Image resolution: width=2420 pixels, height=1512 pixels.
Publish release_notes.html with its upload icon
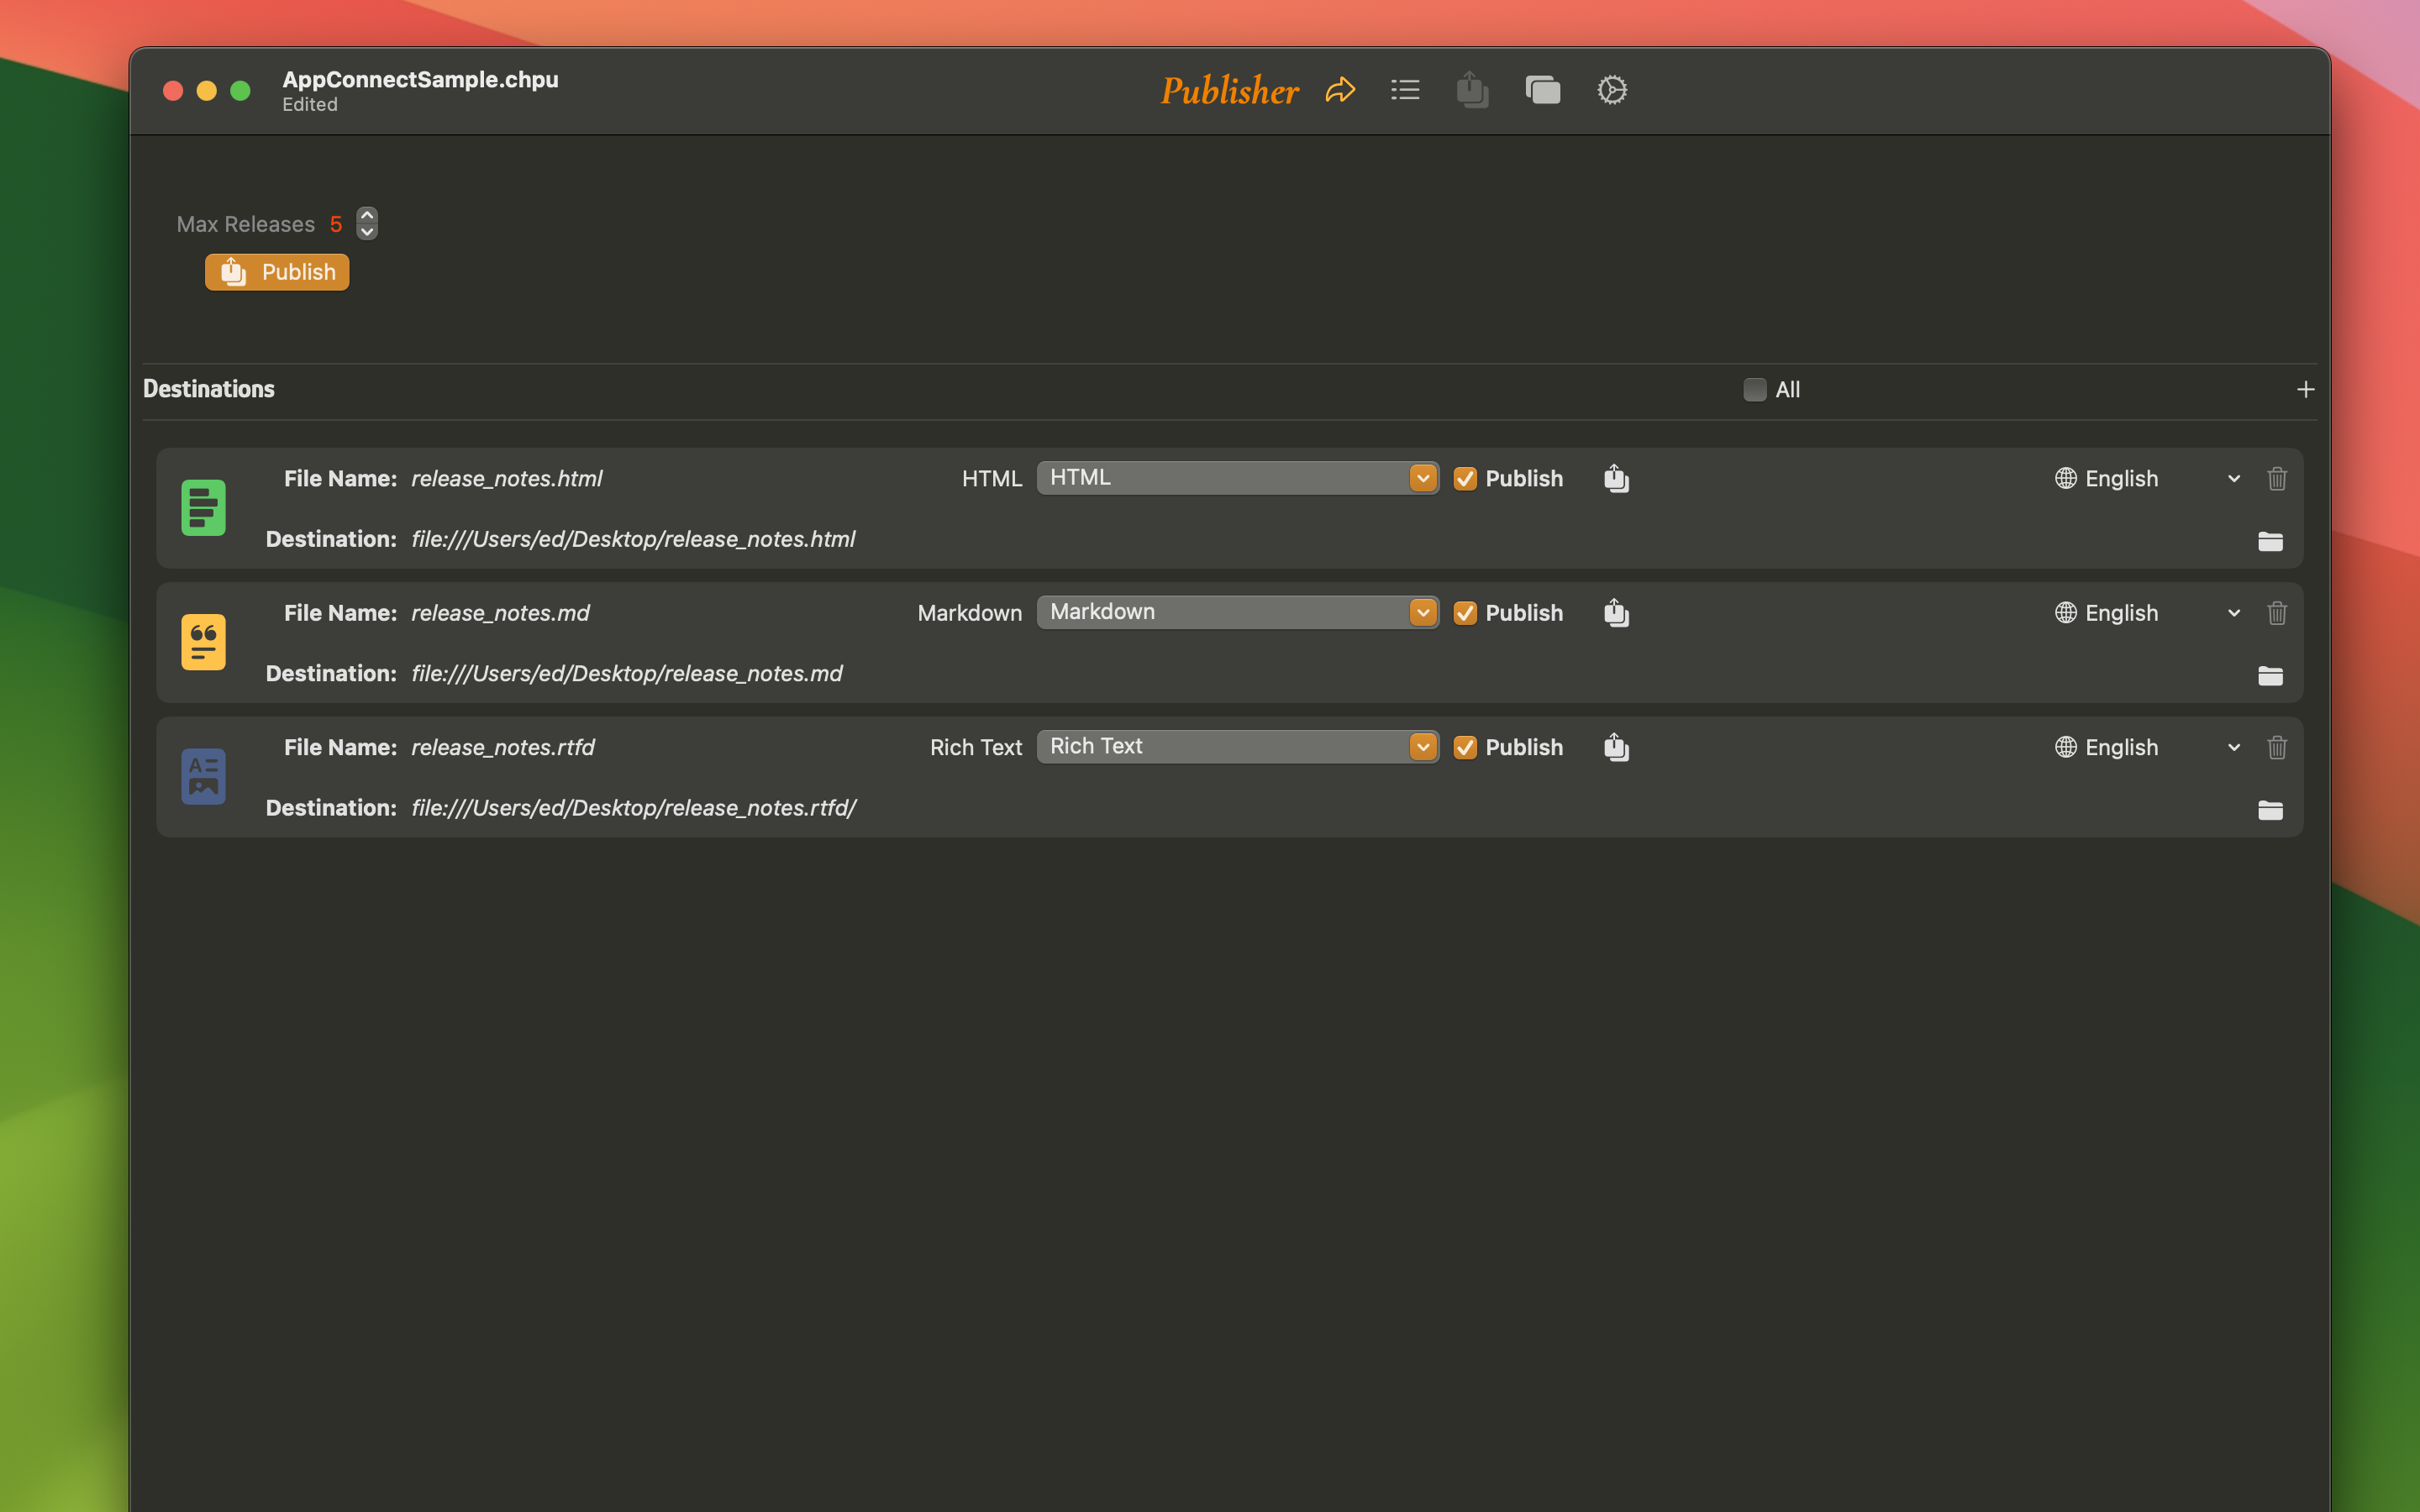(x=1616, y=478)
